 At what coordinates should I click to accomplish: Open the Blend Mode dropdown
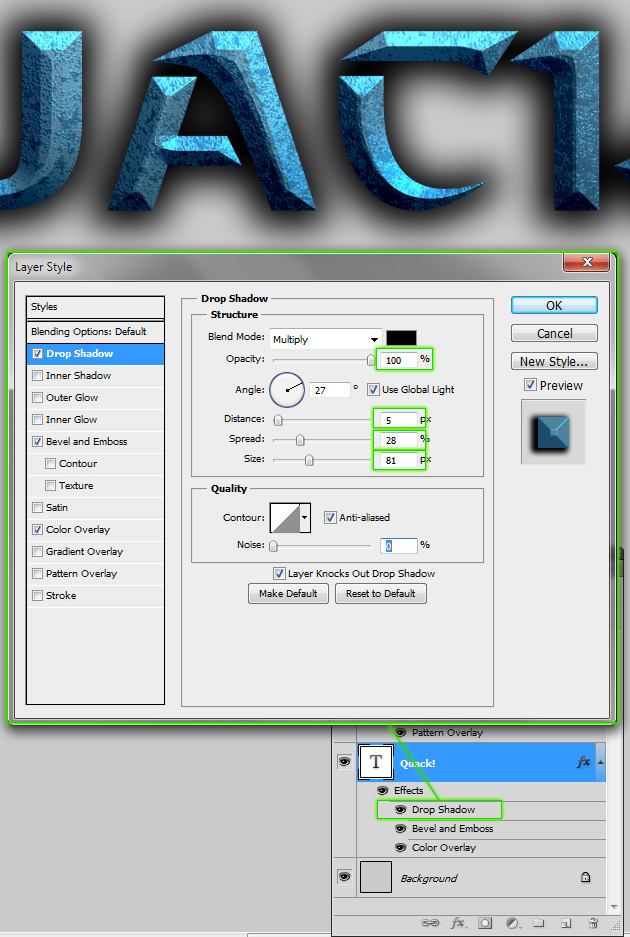[375, 339]
